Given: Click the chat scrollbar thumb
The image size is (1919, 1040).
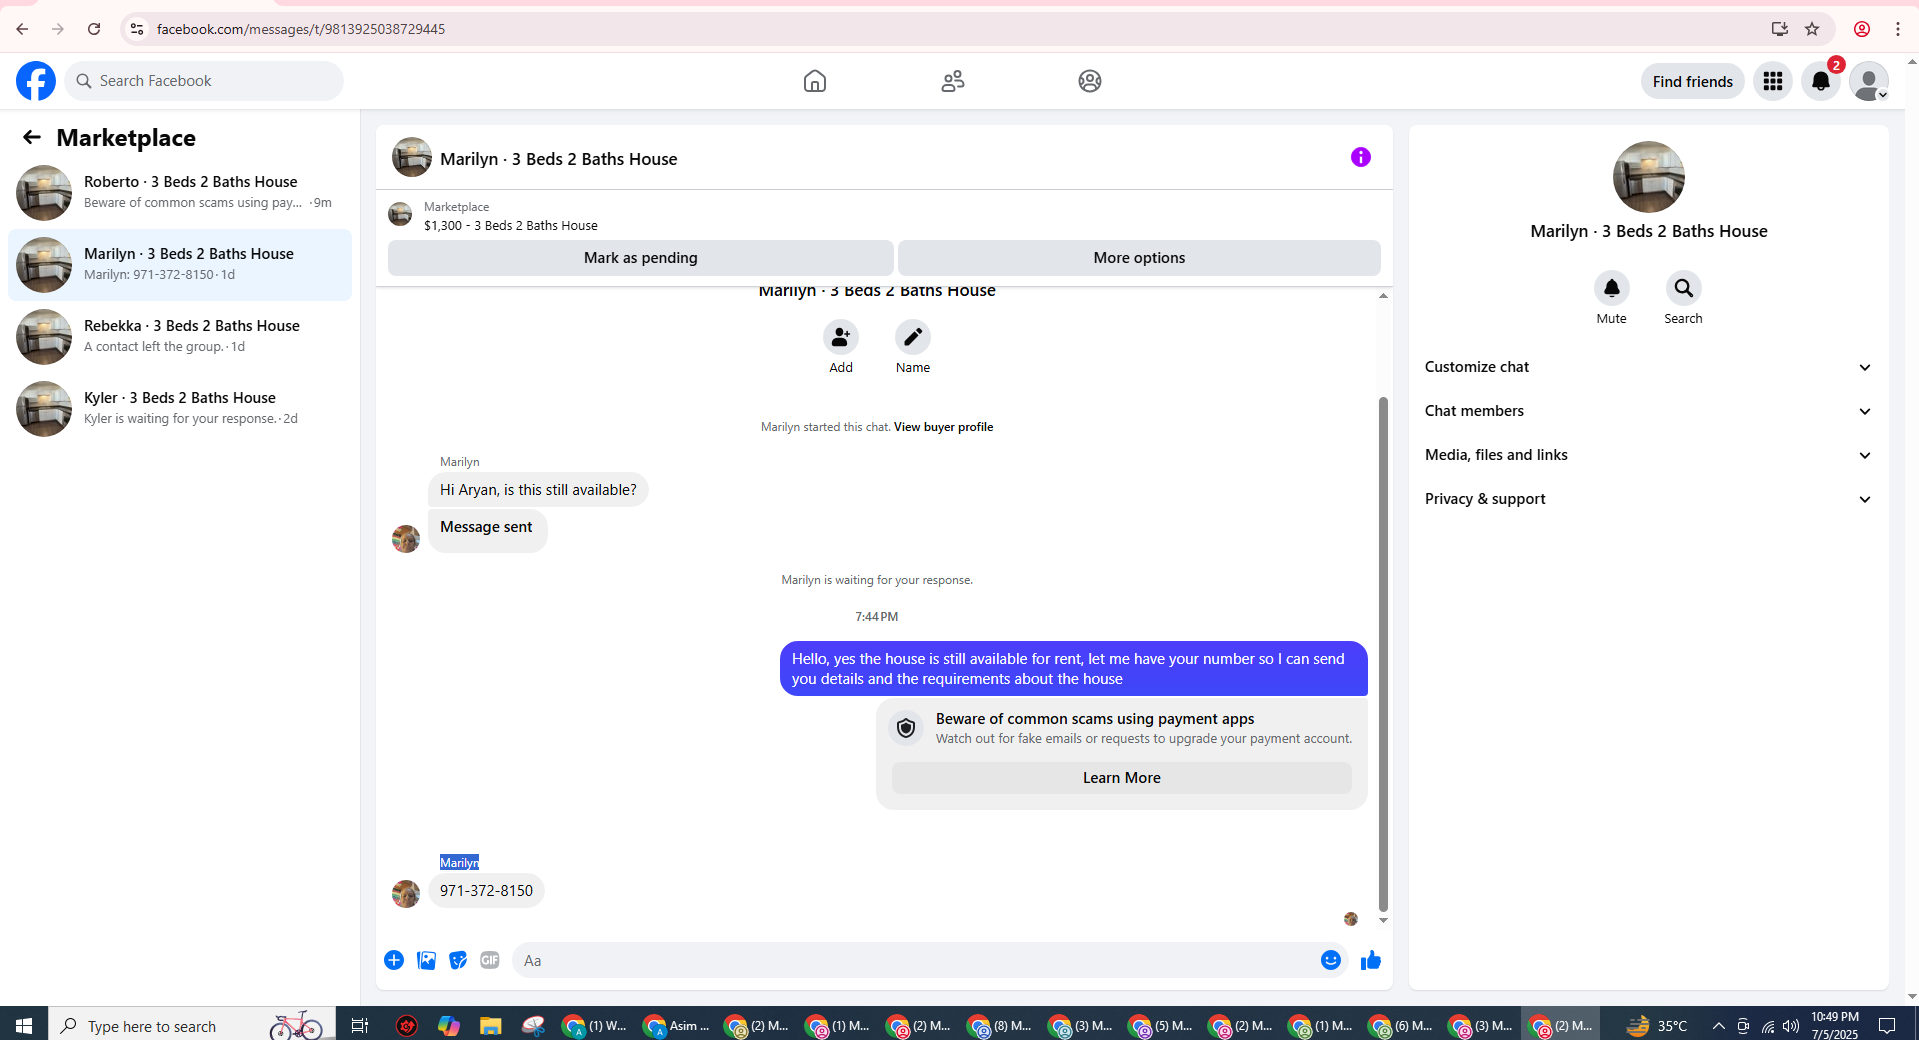Looking at the screenshot, I should [x=1383, y=654].
